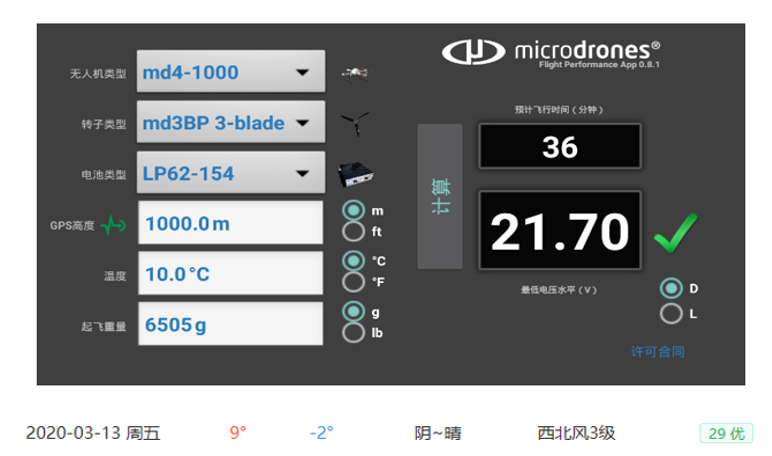Expand the md3BP 3-blade rotor dropdown
Viewport: 772px width, 456px height.
click(x=230, y=124)
